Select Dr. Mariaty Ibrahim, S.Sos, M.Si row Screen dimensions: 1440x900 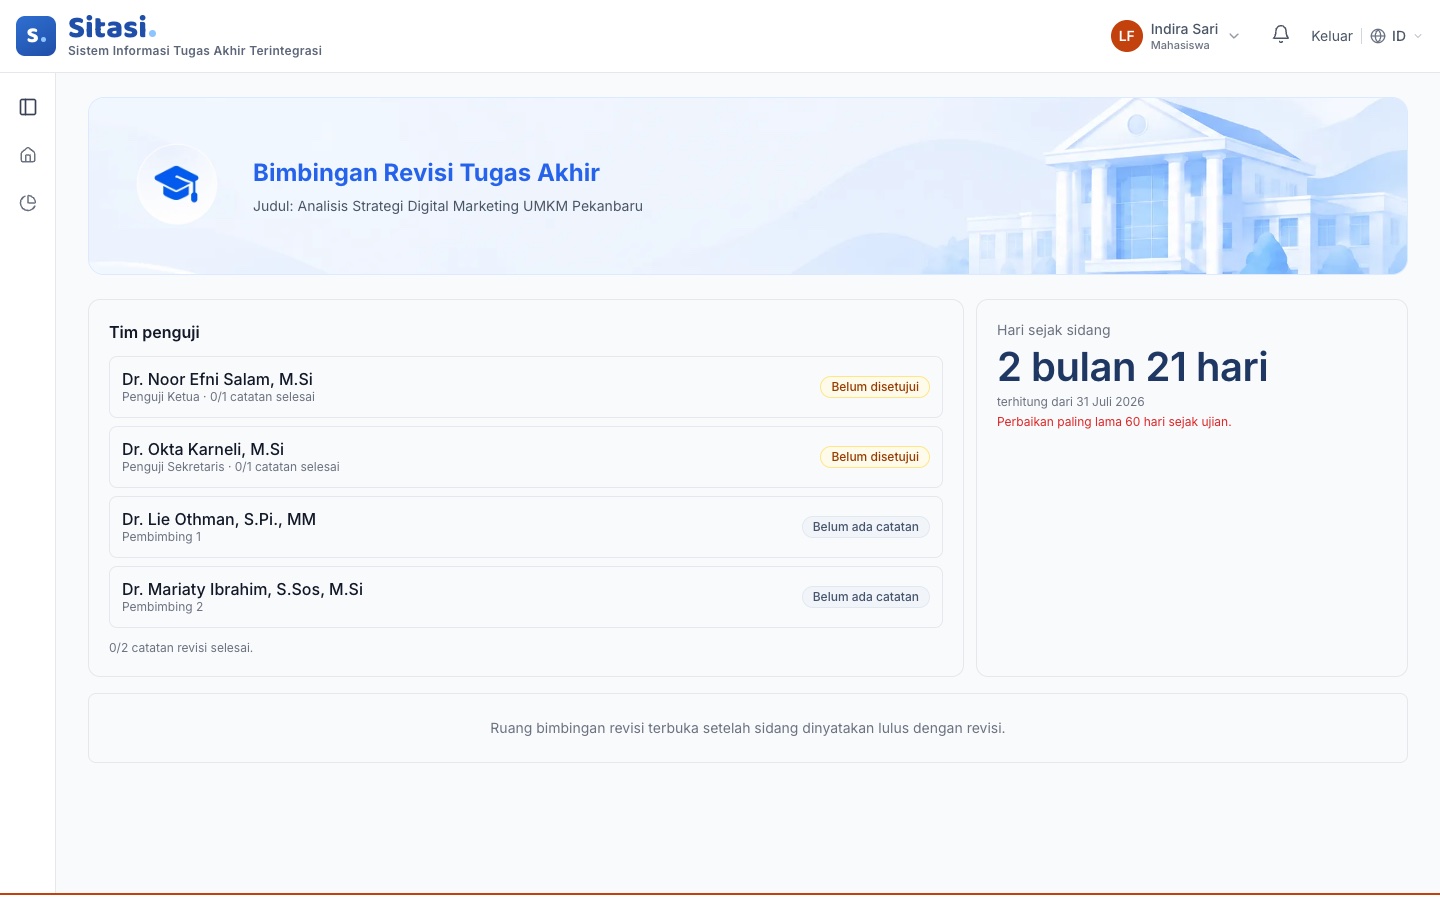[526, 597]
